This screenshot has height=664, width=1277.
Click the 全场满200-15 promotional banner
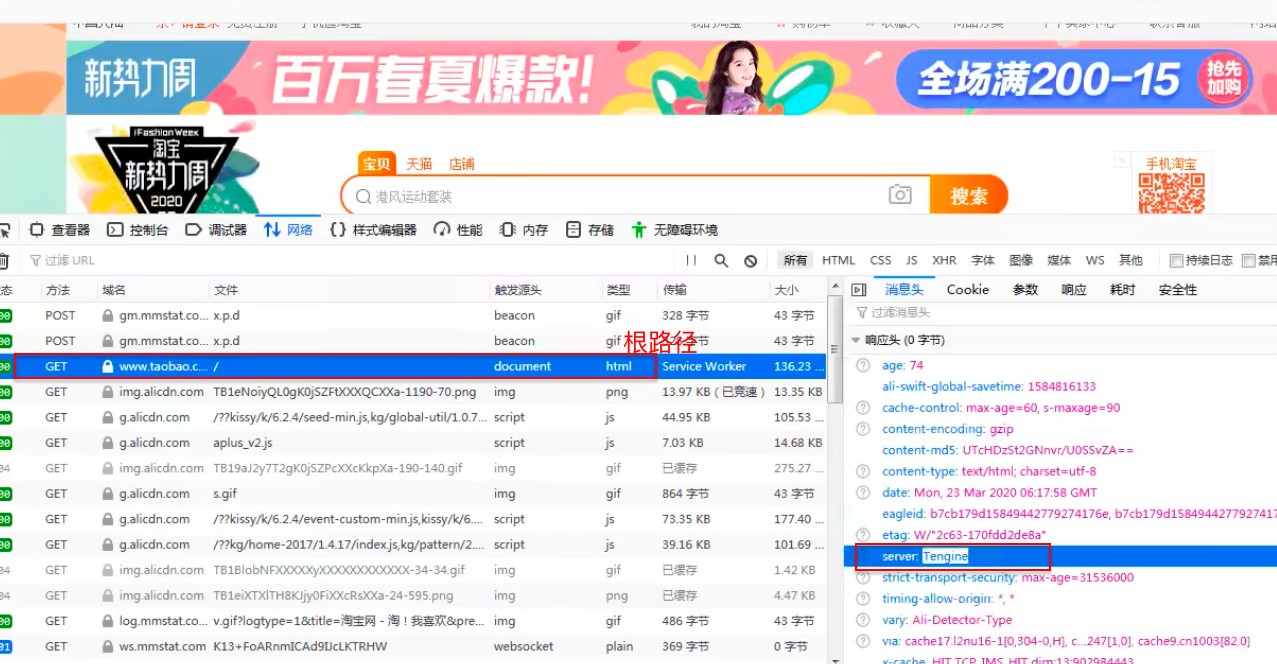tap(1076, 78)
